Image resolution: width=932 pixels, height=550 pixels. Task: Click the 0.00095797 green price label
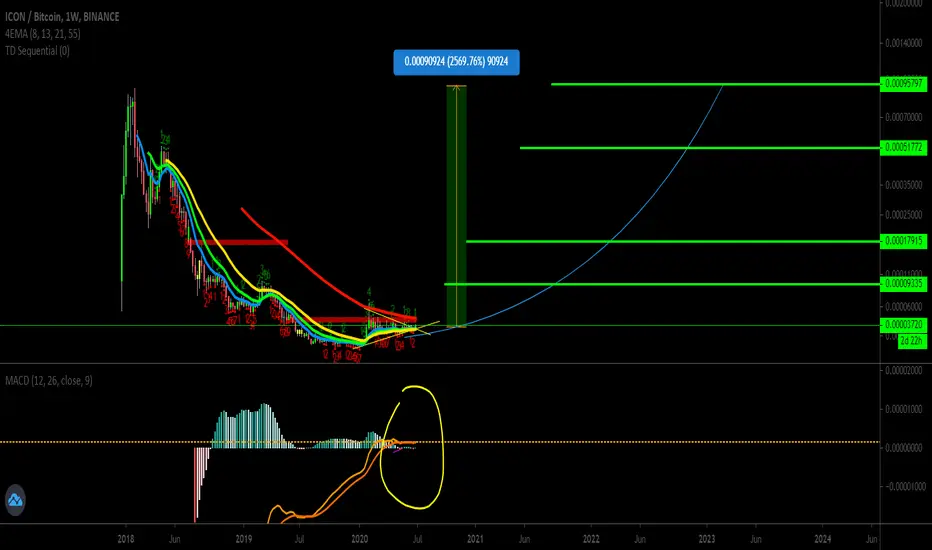pyautogui.click(x=903, y=83)
